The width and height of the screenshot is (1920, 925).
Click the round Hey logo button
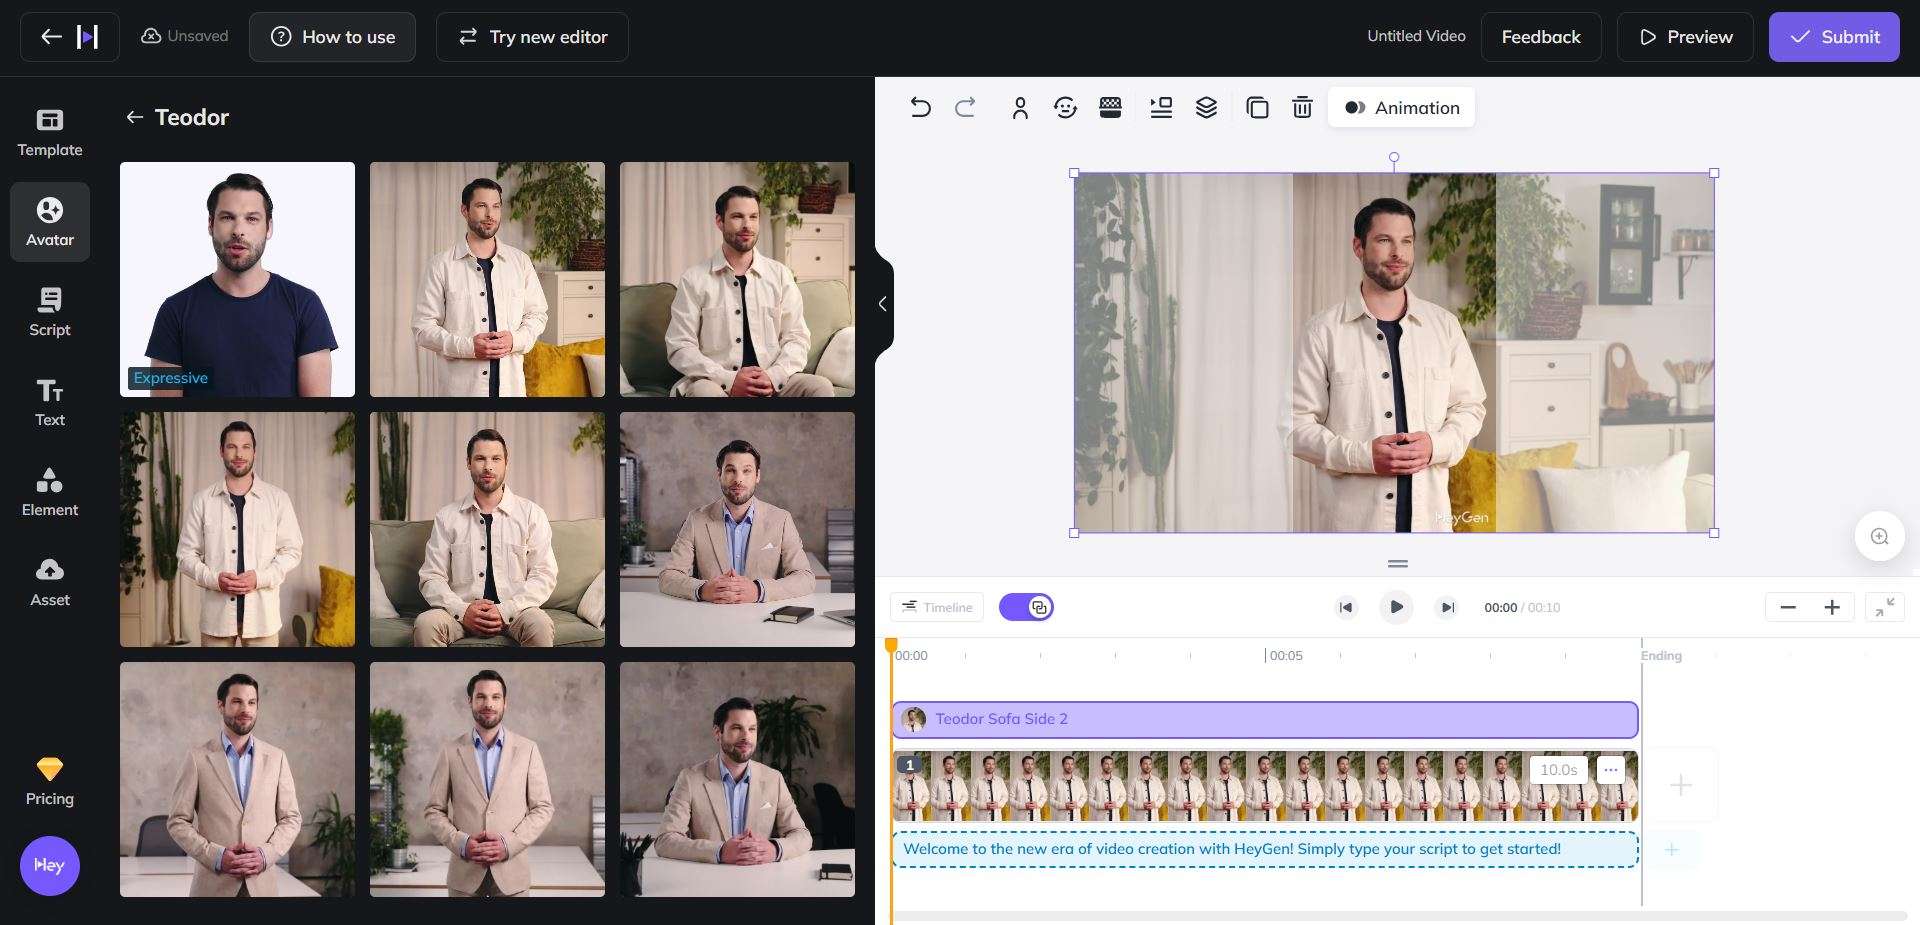(x=50, y=866)
